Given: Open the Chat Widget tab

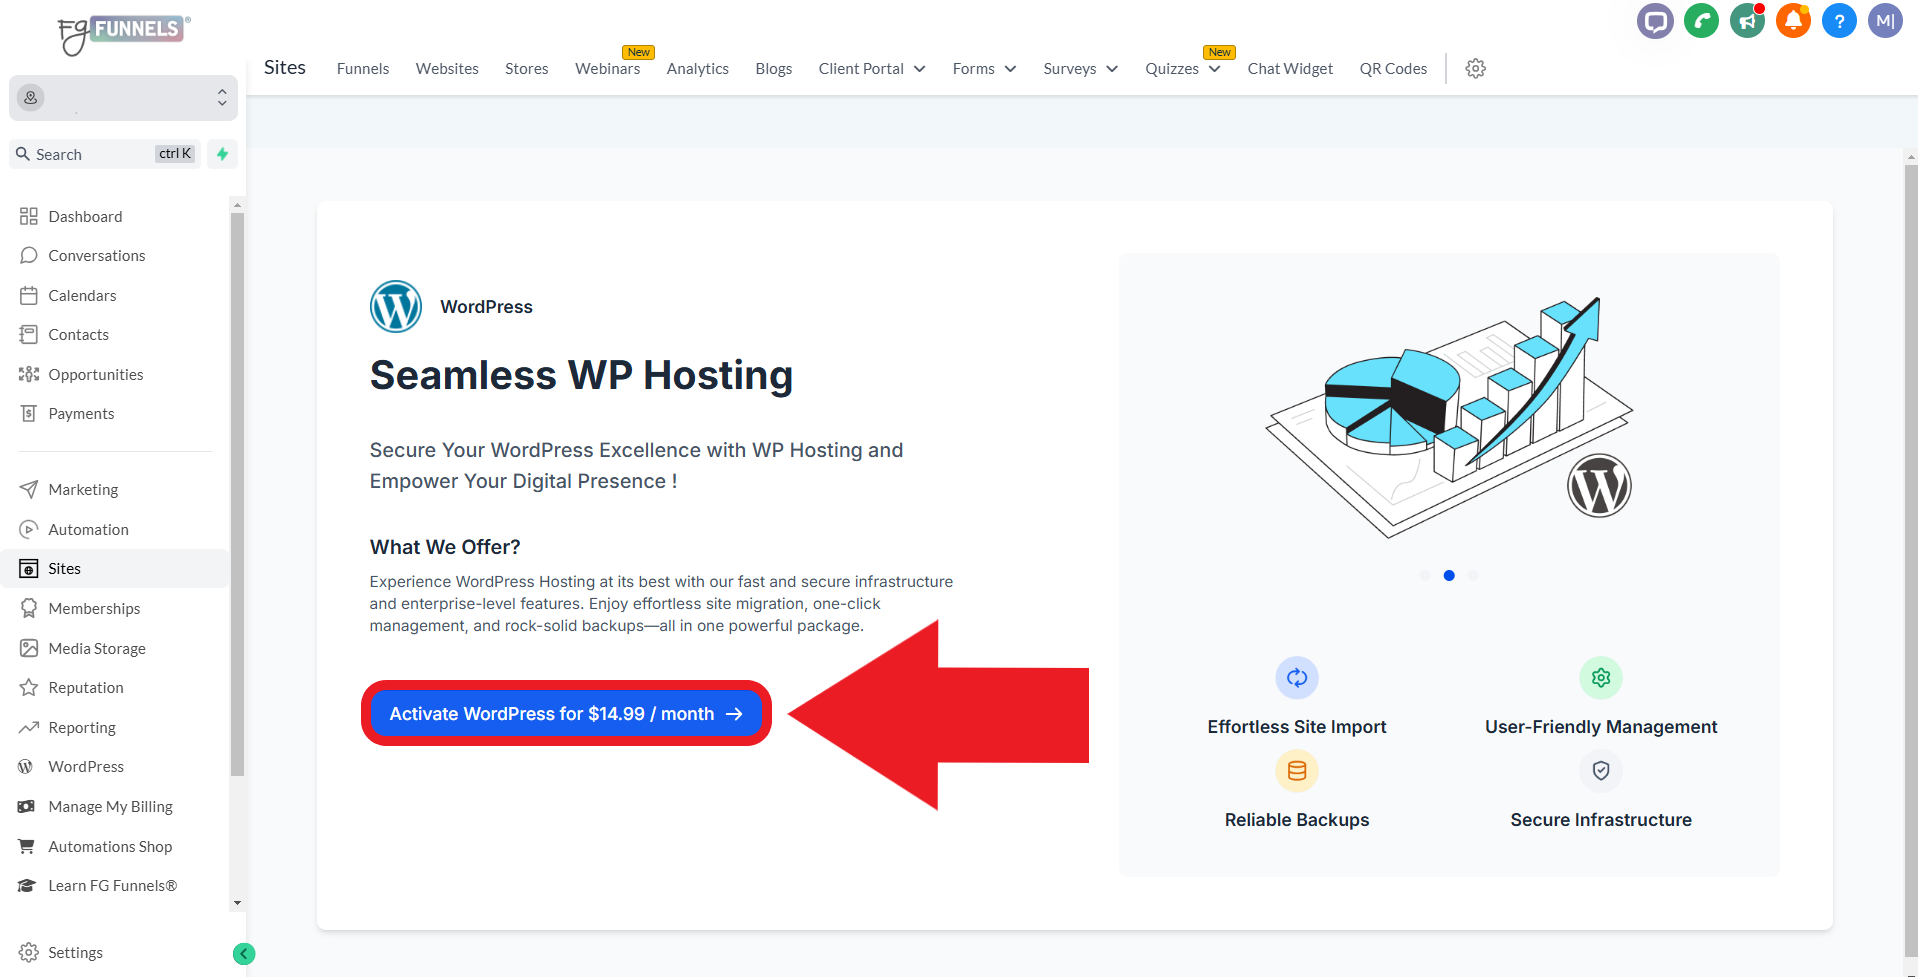Looking at the screenshot, I should coord(1290,69).
